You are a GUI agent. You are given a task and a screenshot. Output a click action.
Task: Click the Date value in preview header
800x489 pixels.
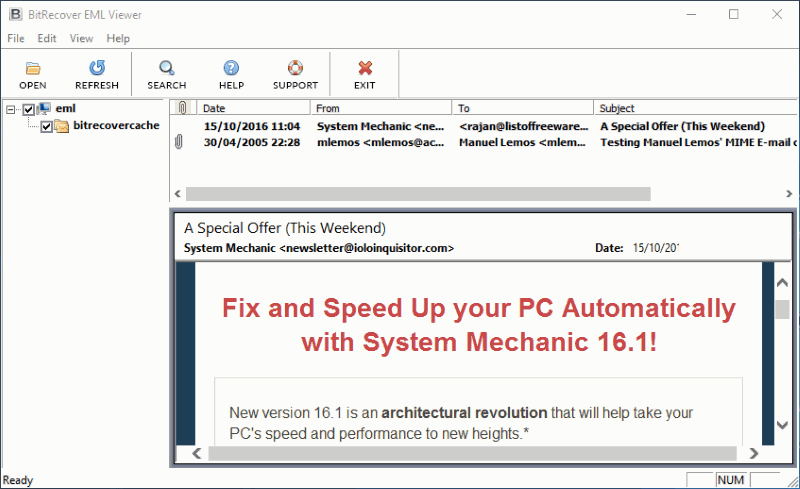click(655, 248)
